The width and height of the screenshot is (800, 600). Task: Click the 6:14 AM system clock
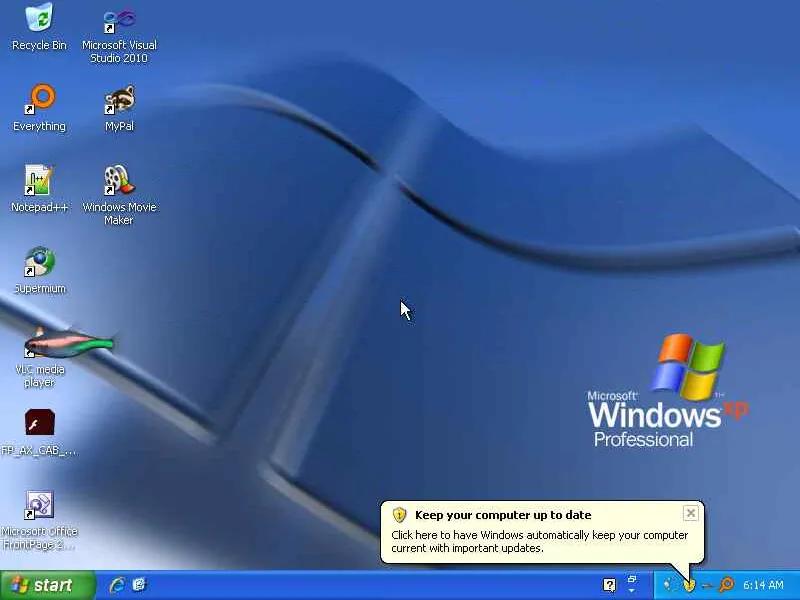tap(763, 585)
